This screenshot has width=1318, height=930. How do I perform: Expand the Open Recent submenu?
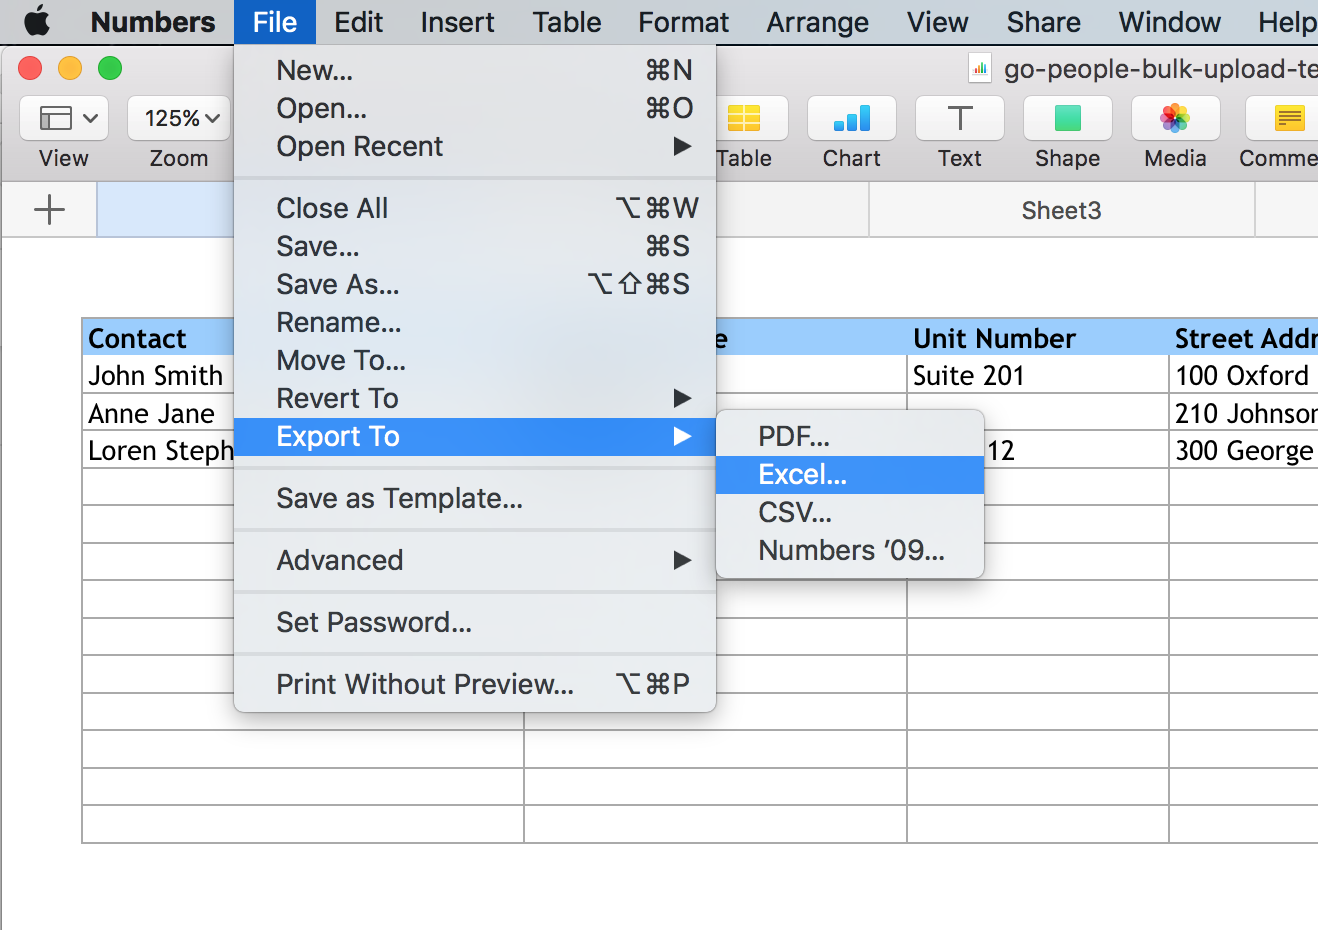pyautogui.click(x=475, y=146)
